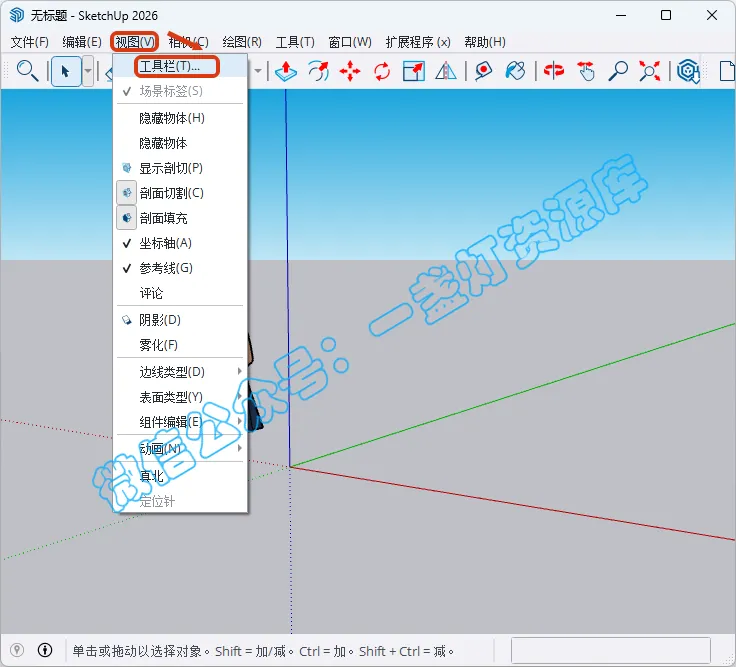This screenshot has width=736, height=667.
Task: Select the Orbit tool
Action: pos(554,71)
